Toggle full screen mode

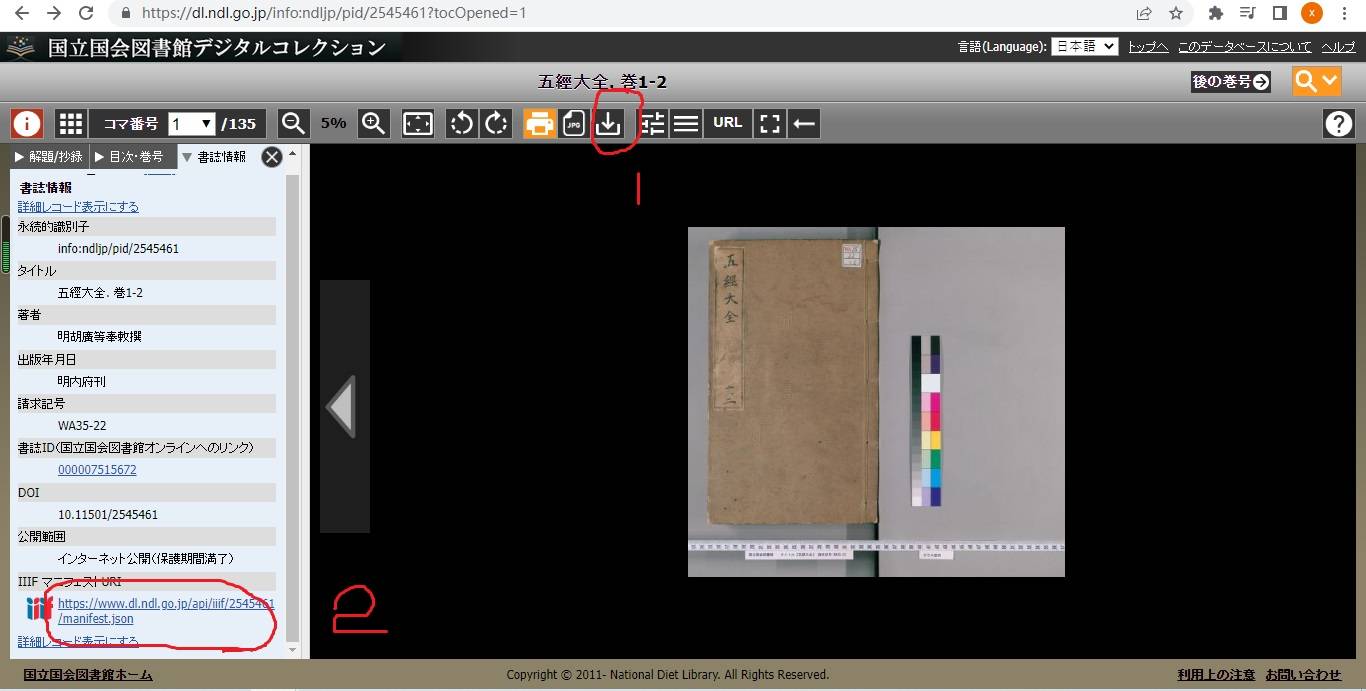pos(769,123)
